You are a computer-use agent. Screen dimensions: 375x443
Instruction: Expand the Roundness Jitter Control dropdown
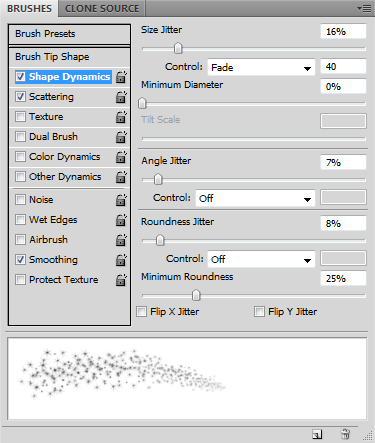261,259
